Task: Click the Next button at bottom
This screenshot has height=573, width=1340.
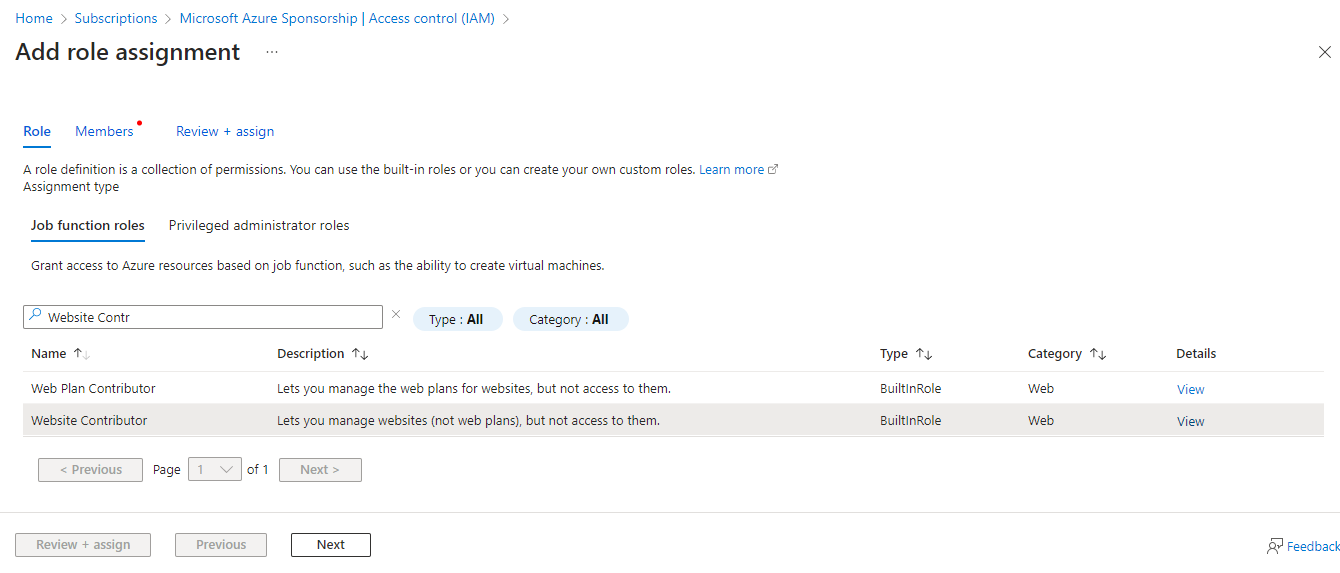Action: click(x=331, y=545)
